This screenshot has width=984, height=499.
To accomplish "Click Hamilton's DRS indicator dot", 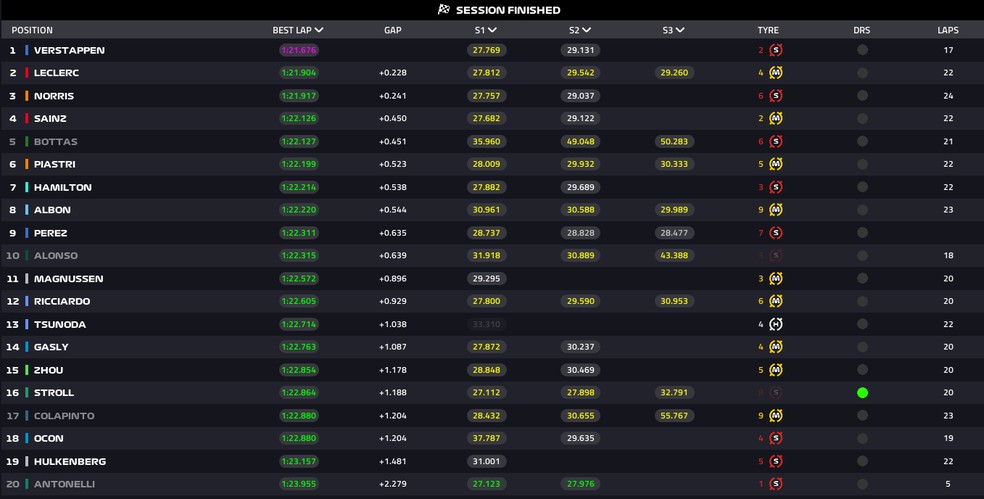I will click(x=862, y=187).
